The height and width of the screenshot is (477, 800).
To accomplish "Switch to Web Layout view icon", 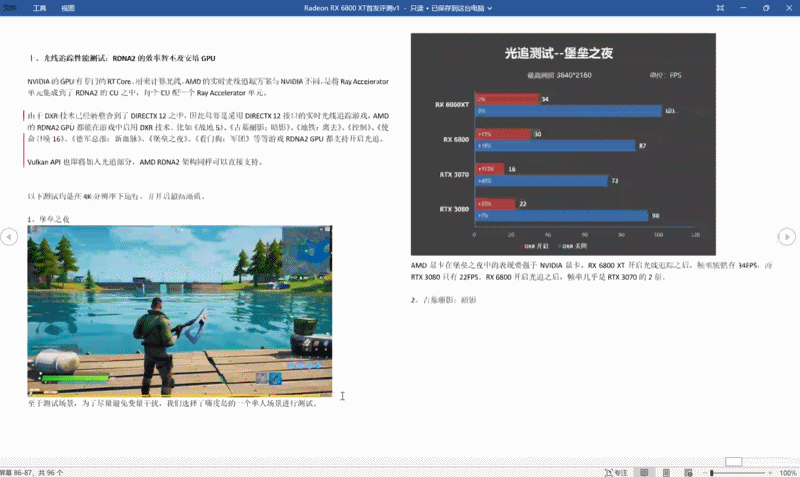I will [688, 472].
